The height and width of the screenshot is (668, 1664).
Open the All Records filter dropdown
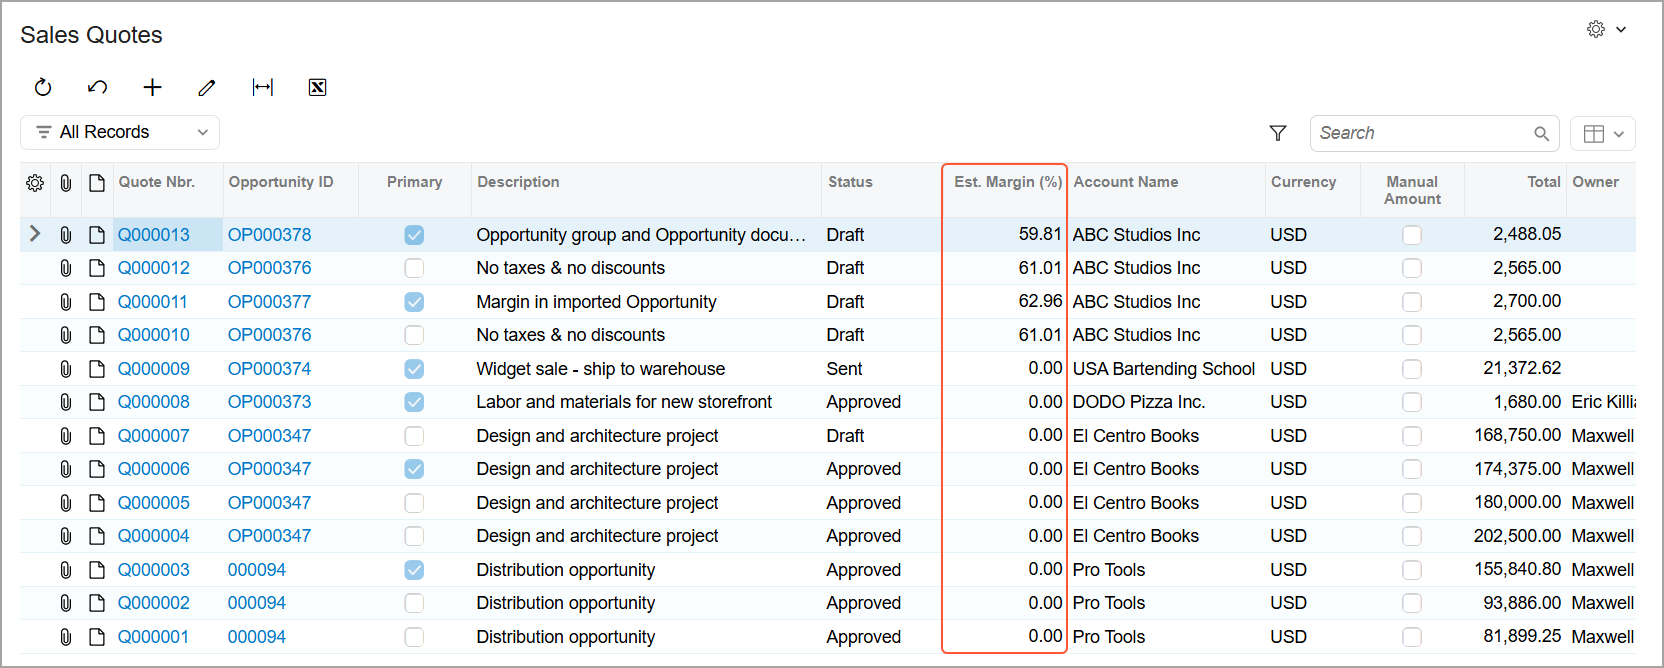click(x=120, y=132)
